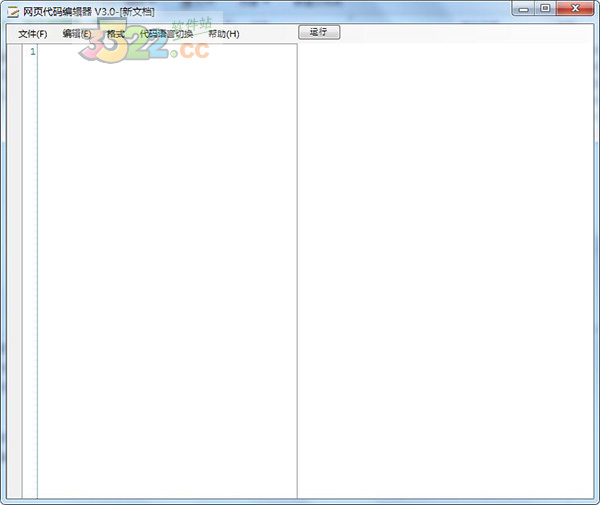Maximize the editor window
The image size is (600, 505).
(x=545, y=8)
